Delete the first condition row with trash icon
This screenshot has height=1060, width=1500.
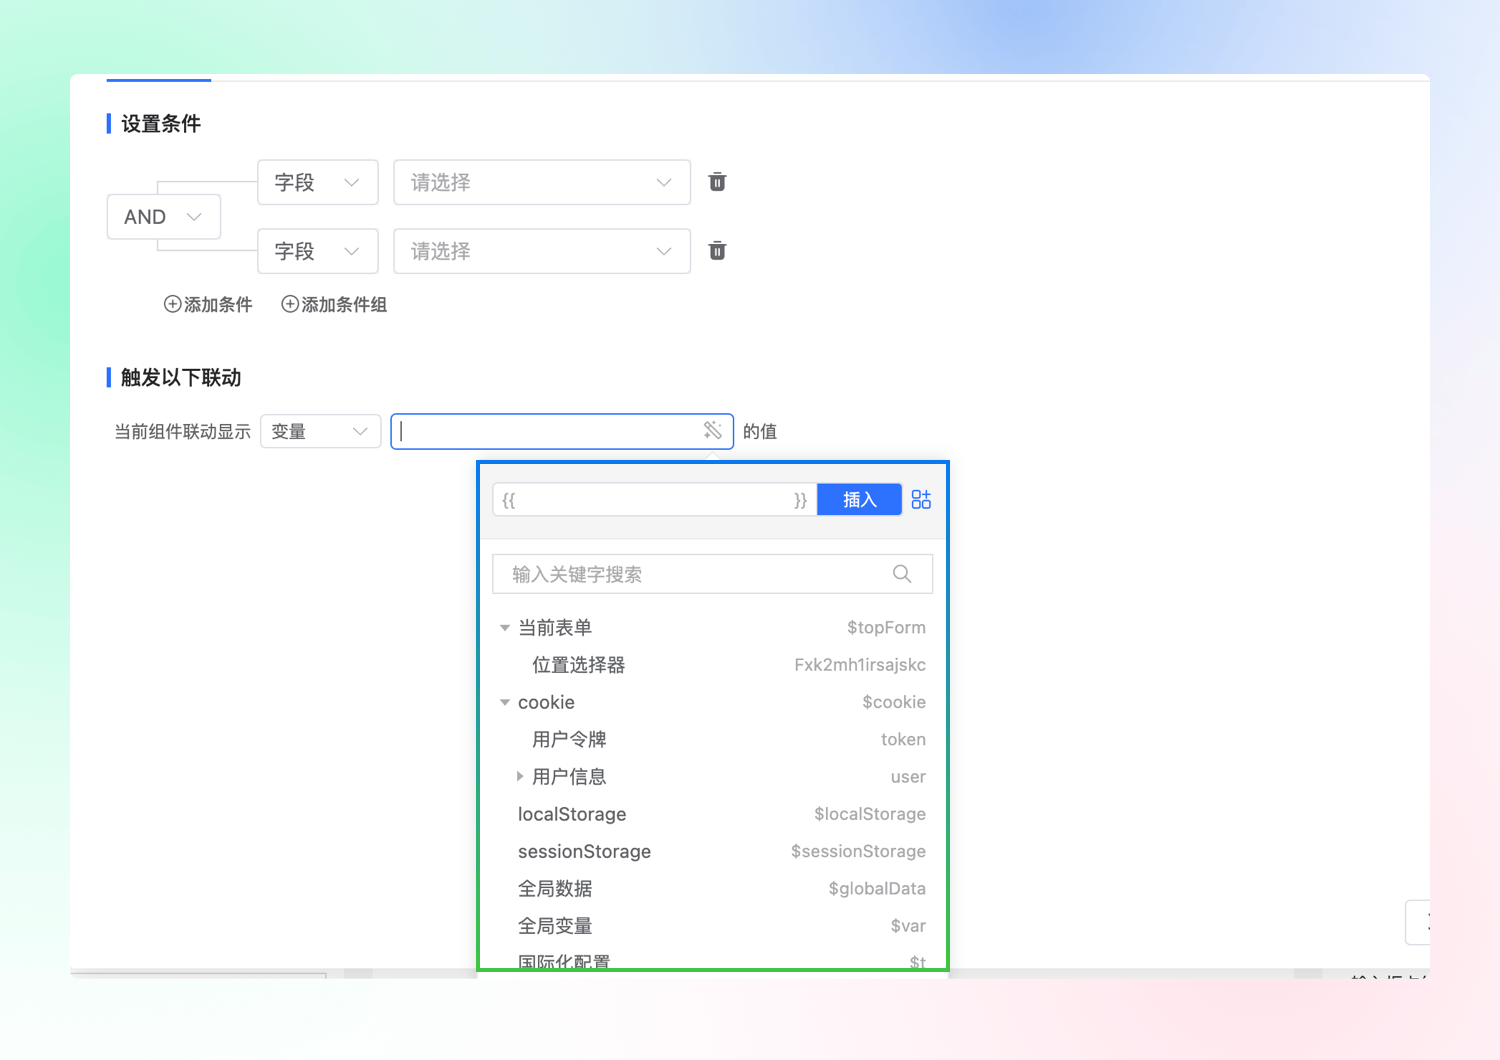click(717, 182)
